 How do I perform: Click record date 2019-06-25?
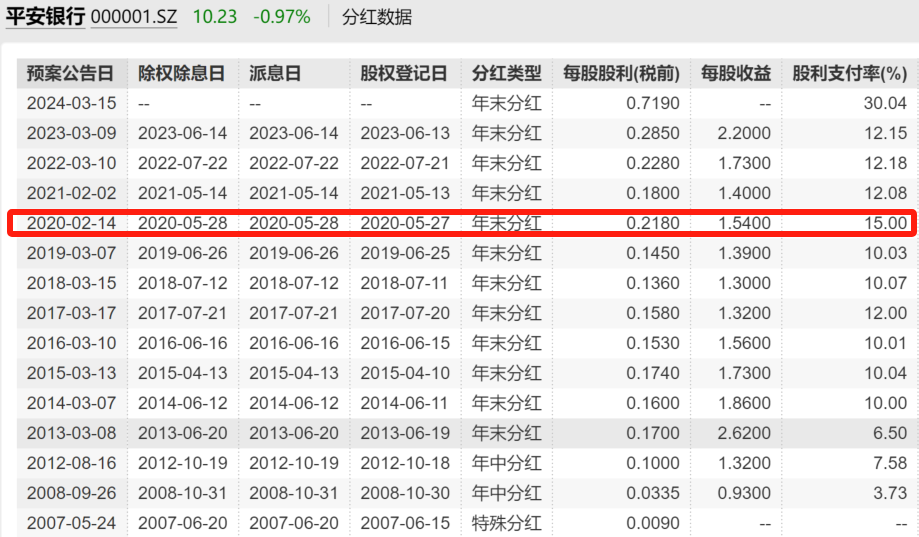(x=405, y=253)
